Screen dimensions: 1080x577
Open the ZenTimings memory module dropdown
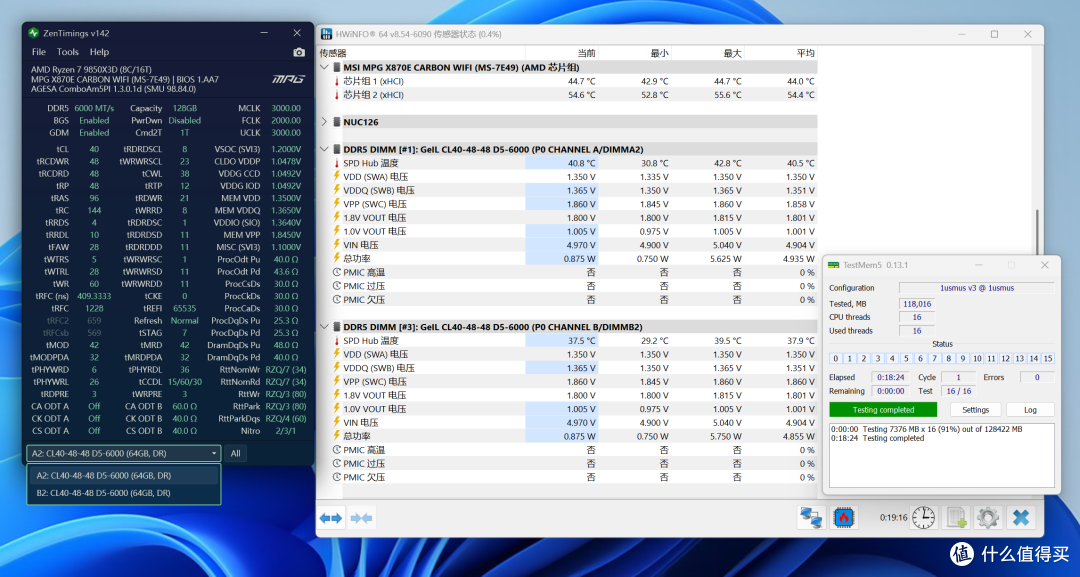pyautogui.click(x=124, y=453)
